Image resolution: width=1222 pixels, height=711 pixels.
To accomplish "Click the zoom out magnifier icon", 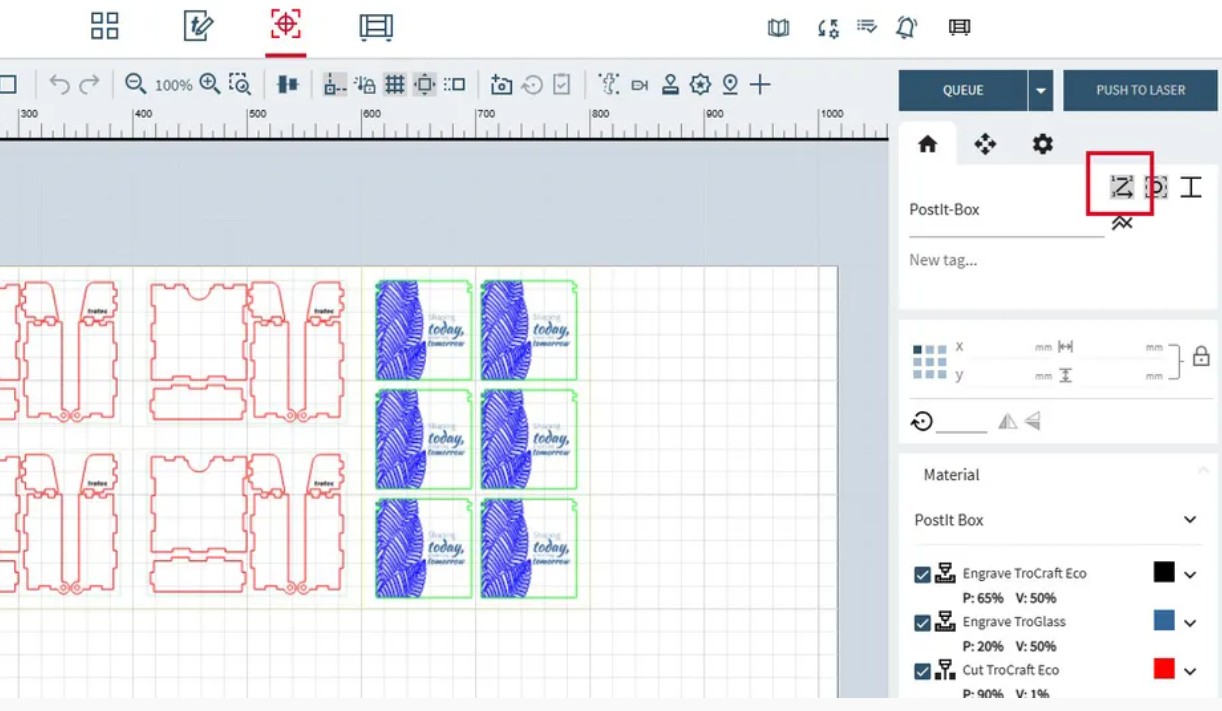I will click(x=135, y=85).
